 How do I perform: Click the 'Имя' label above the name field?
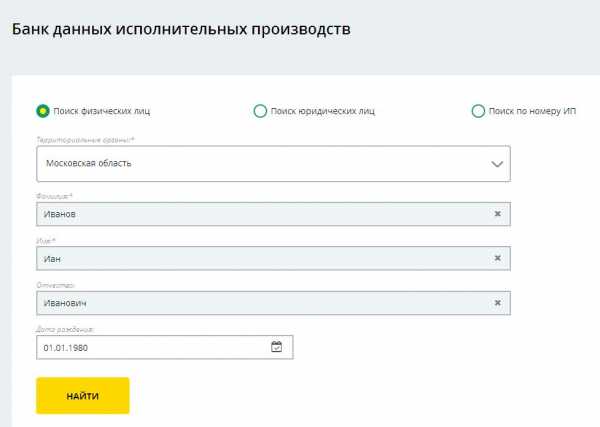coord(46,241)
